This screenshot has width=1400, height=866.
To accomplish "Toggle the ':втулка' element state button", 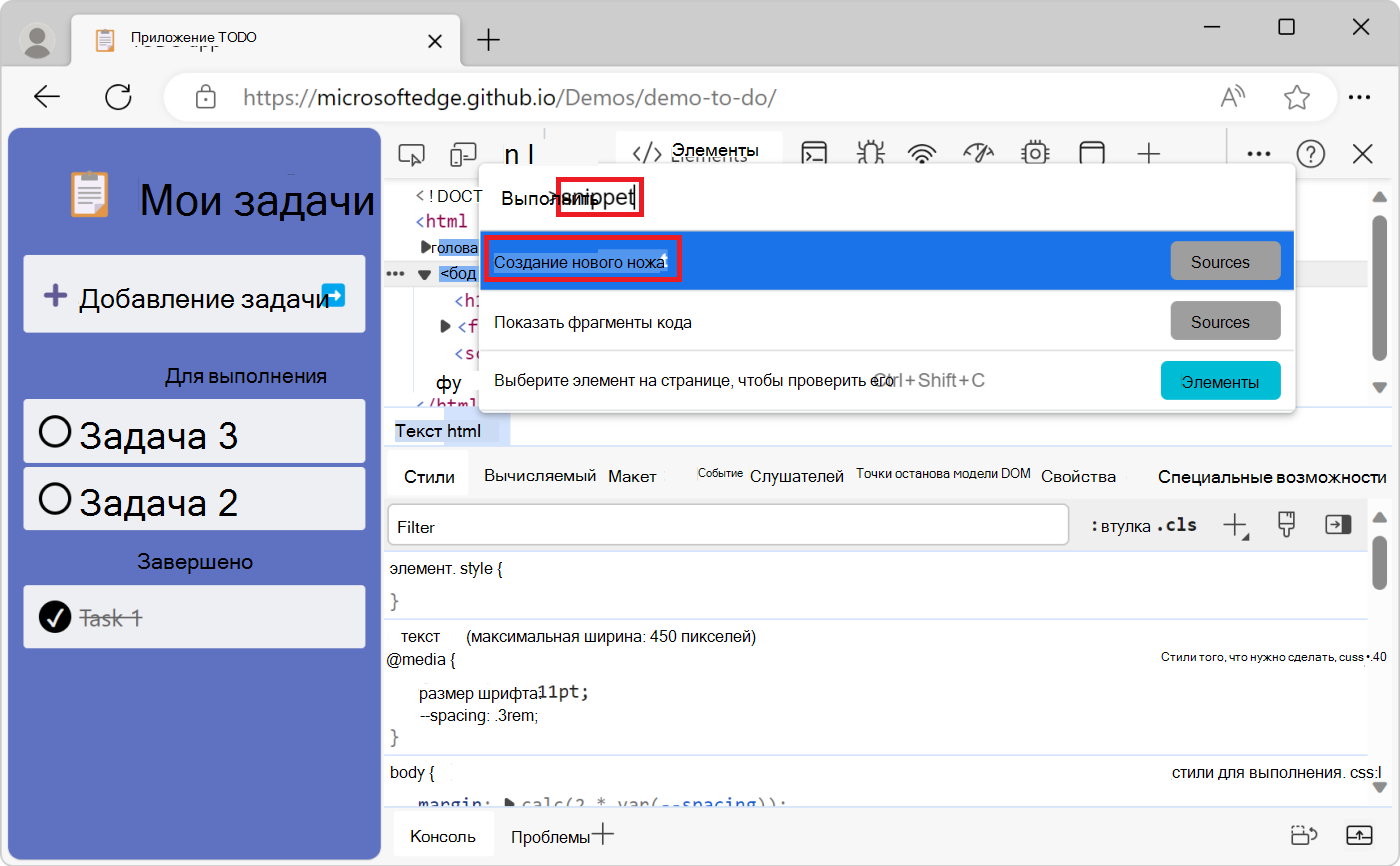I will (1120, 526).
